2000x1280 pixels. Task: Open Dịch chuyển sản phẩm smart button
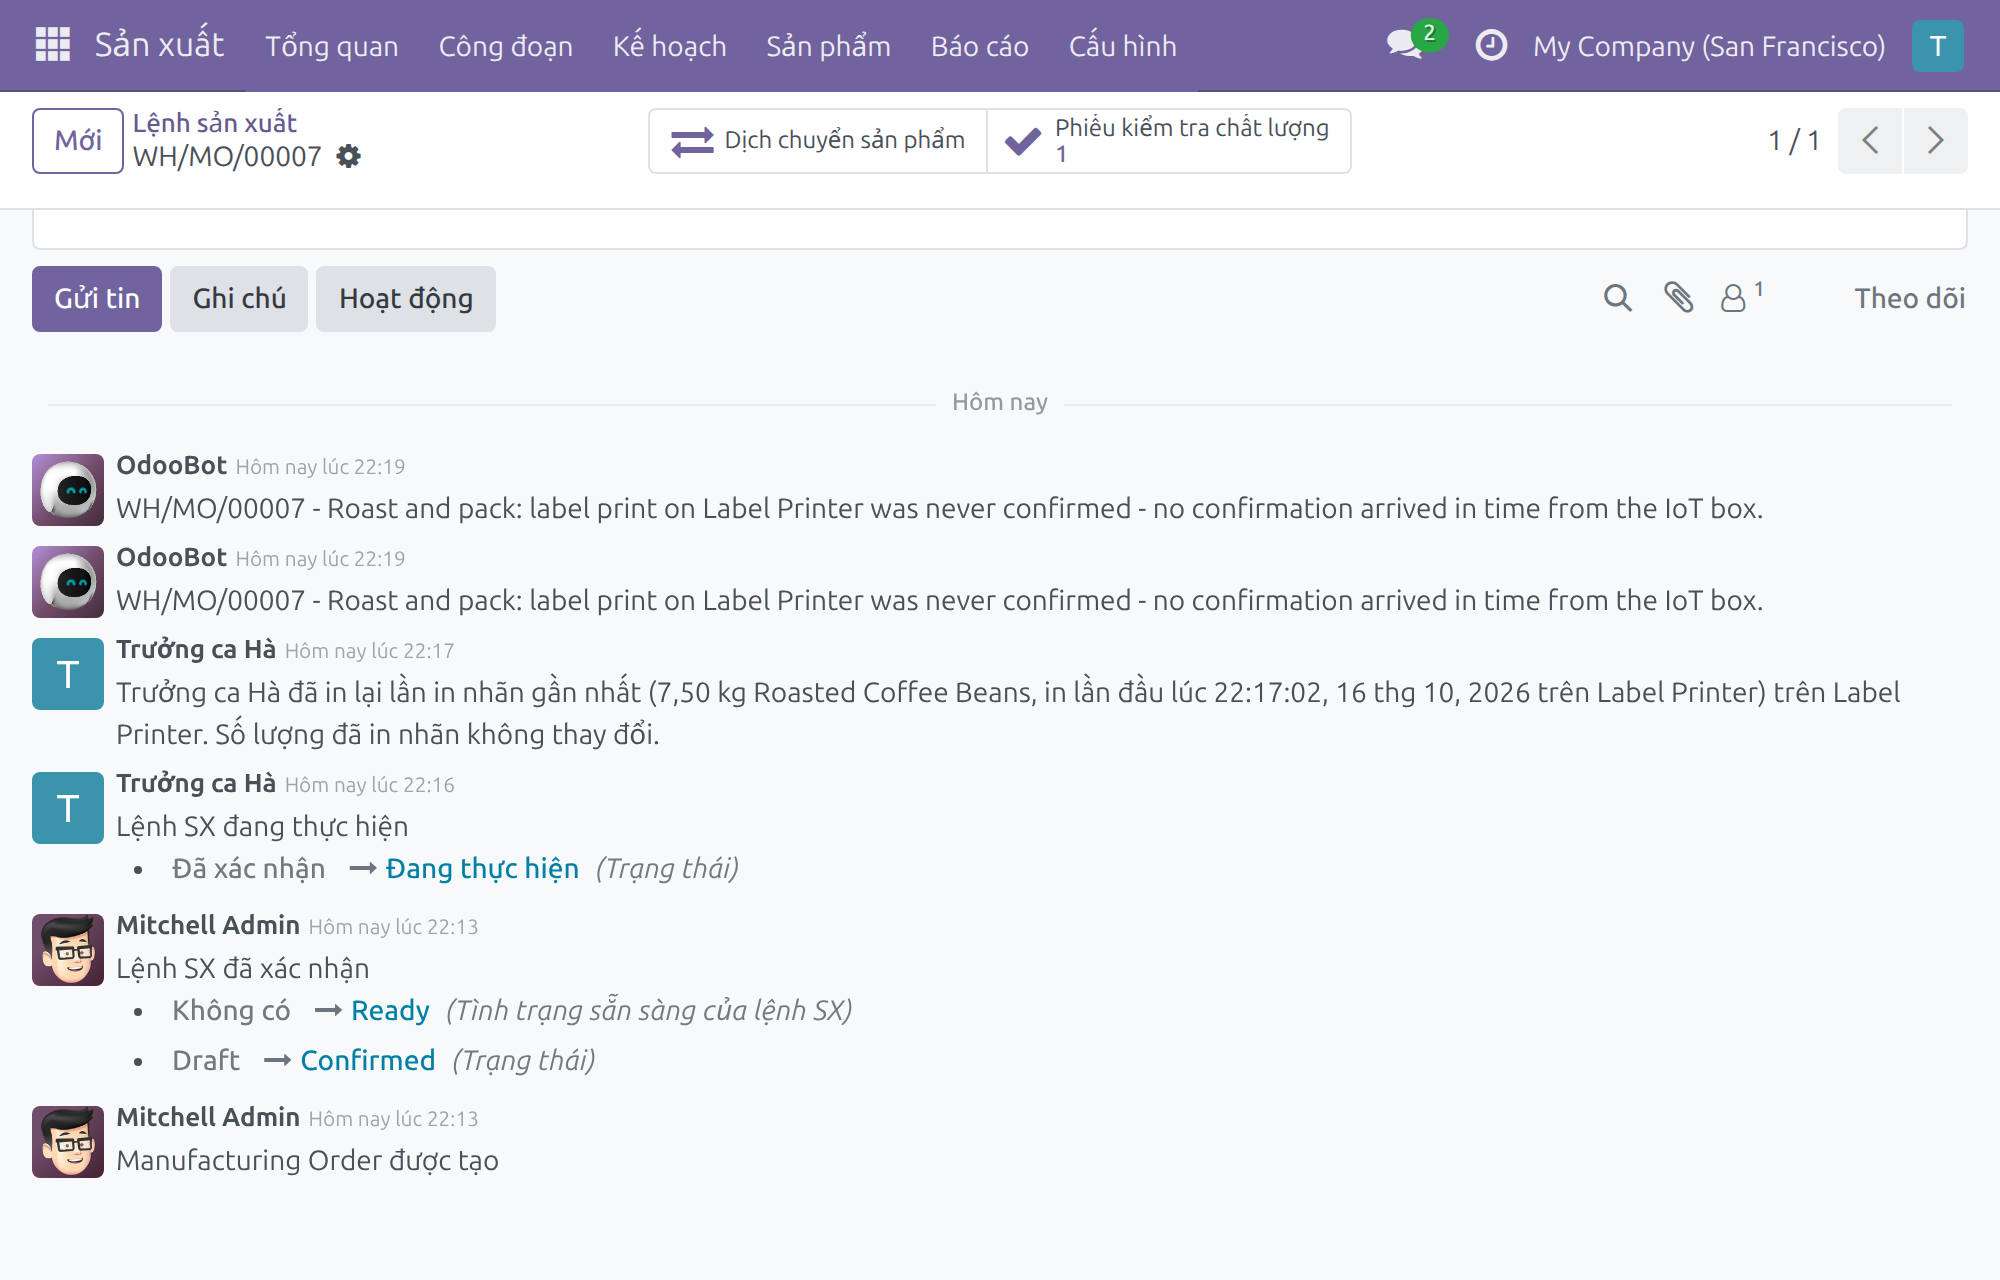pos(818,141)
